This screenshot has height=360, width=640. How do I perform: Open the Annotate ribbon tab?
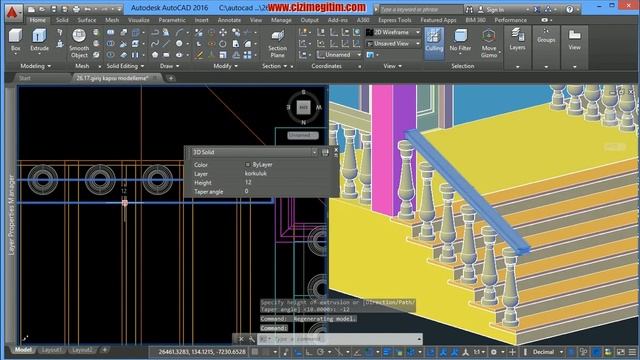pyautogui.click(x=229, y=20)
